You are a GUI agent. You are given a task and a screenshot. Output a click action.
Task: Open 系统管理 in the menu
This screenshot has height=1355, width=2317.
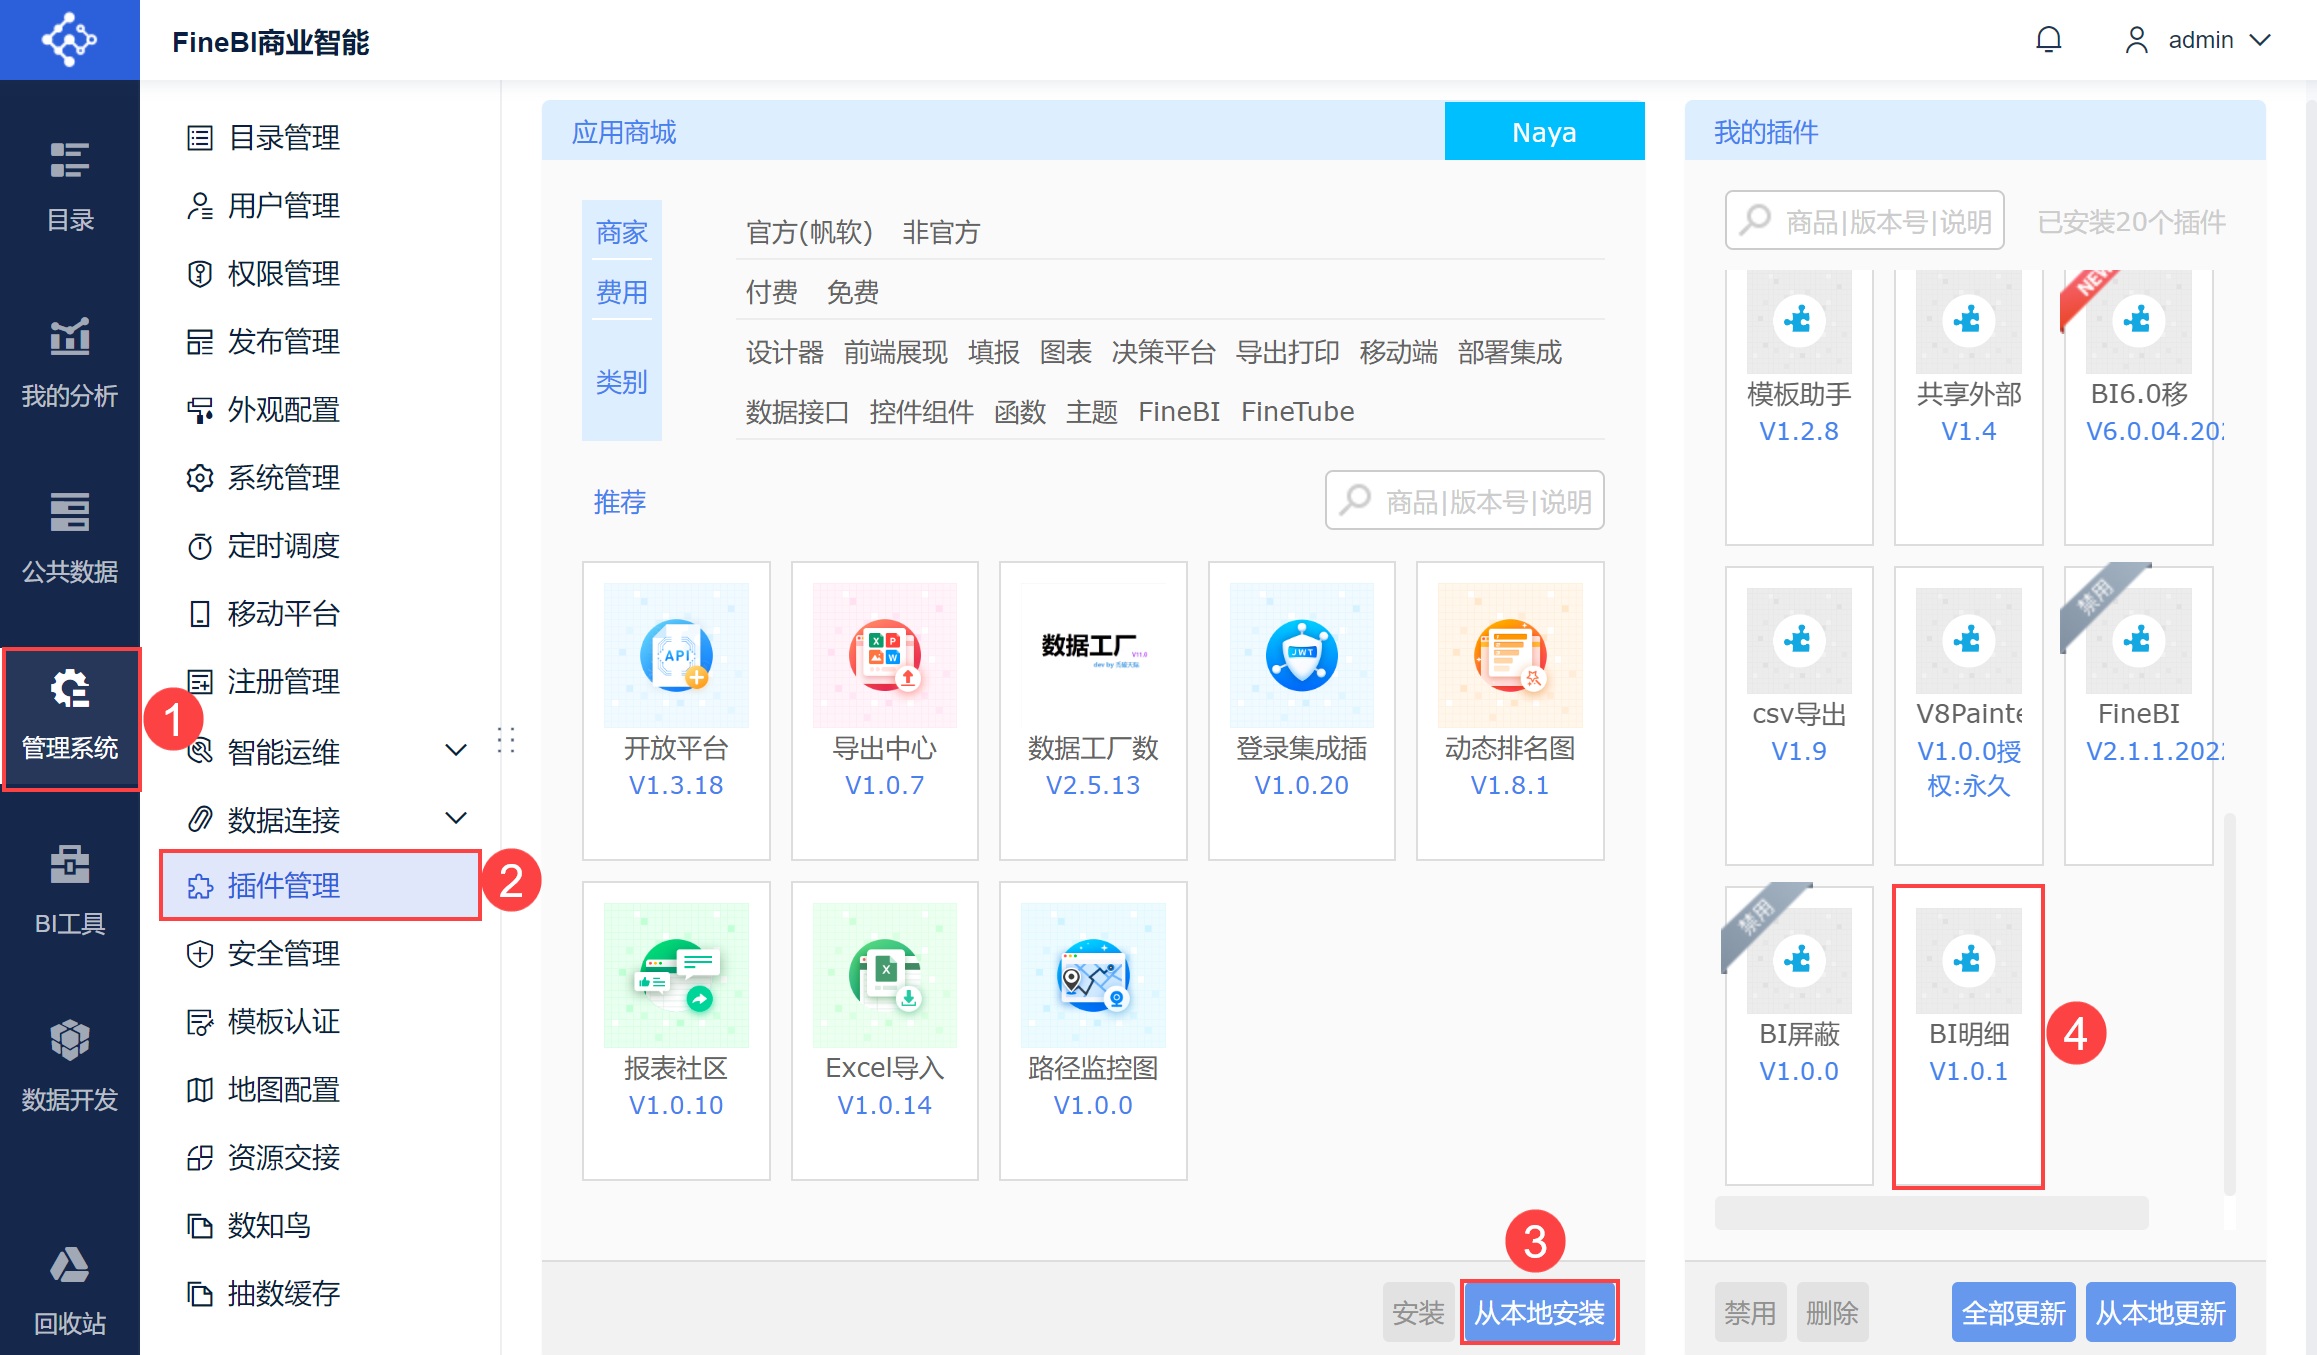[283, 478]
